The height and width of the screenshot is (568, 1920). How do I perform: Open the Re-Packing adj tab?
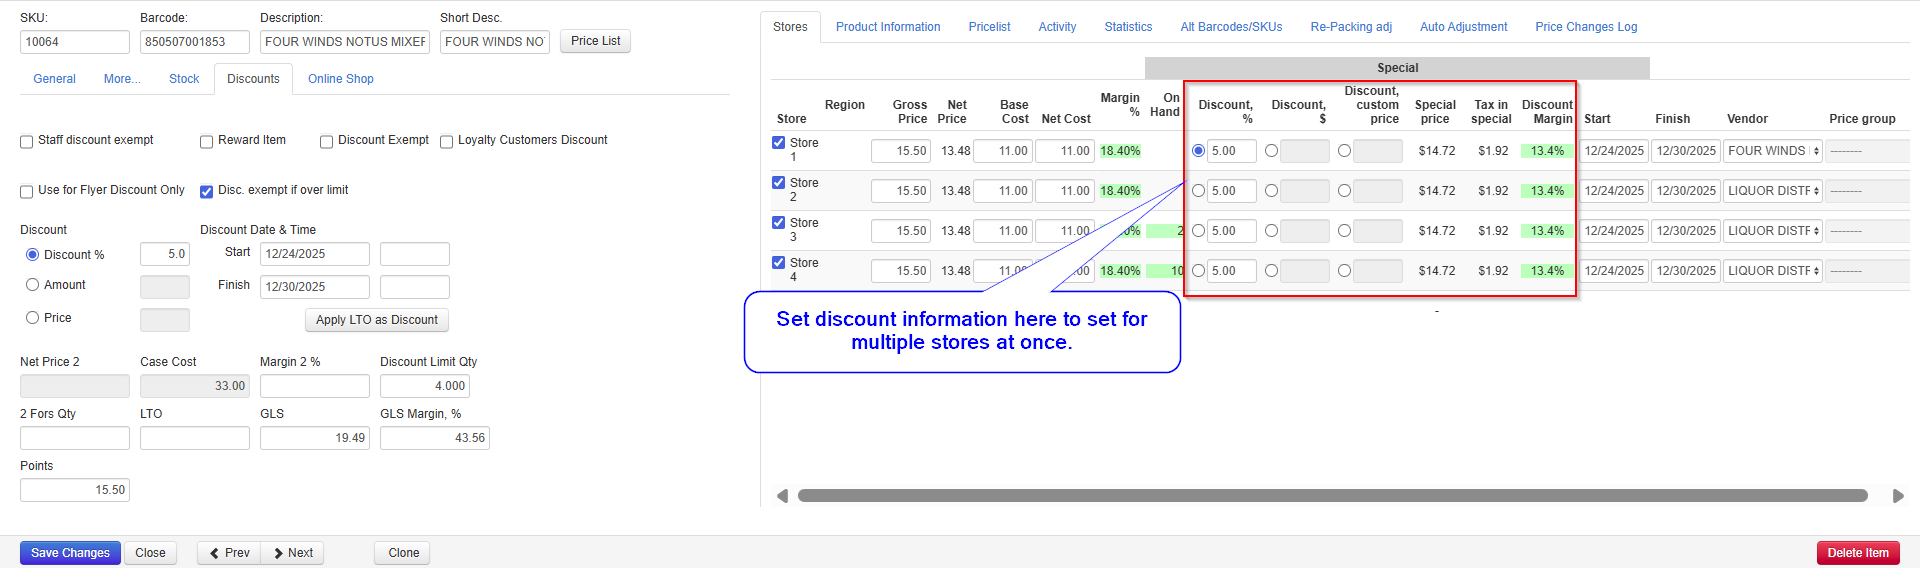(1351, 27)
